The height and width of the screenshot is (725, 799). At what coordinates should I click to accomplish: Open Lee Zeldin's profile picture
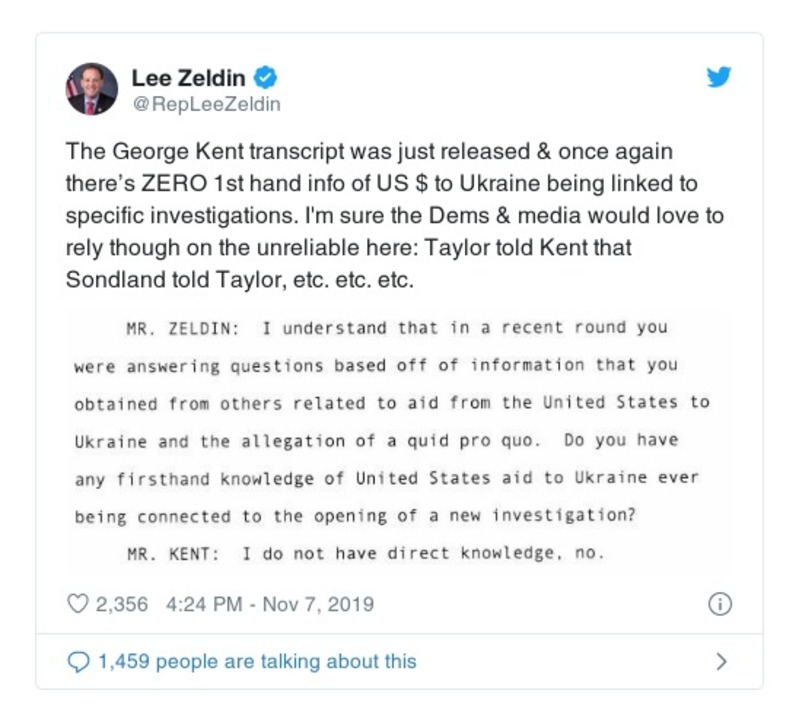click(x=92, y=89)
